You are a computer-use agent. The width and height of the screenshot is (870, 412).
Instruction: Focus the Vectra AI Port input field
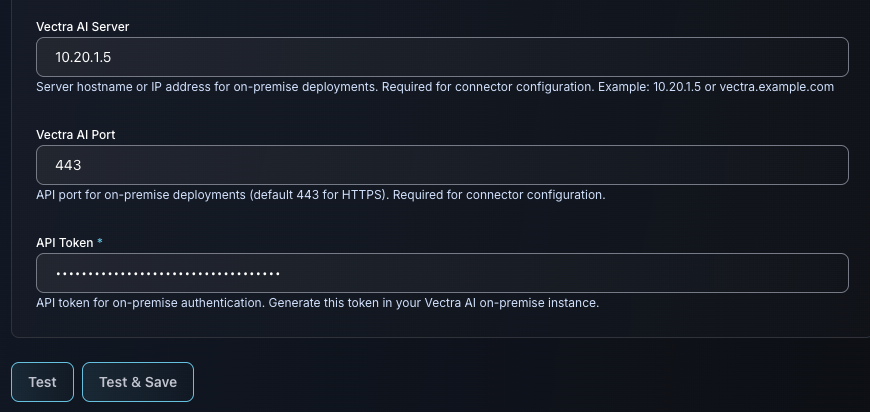(442, 165)
